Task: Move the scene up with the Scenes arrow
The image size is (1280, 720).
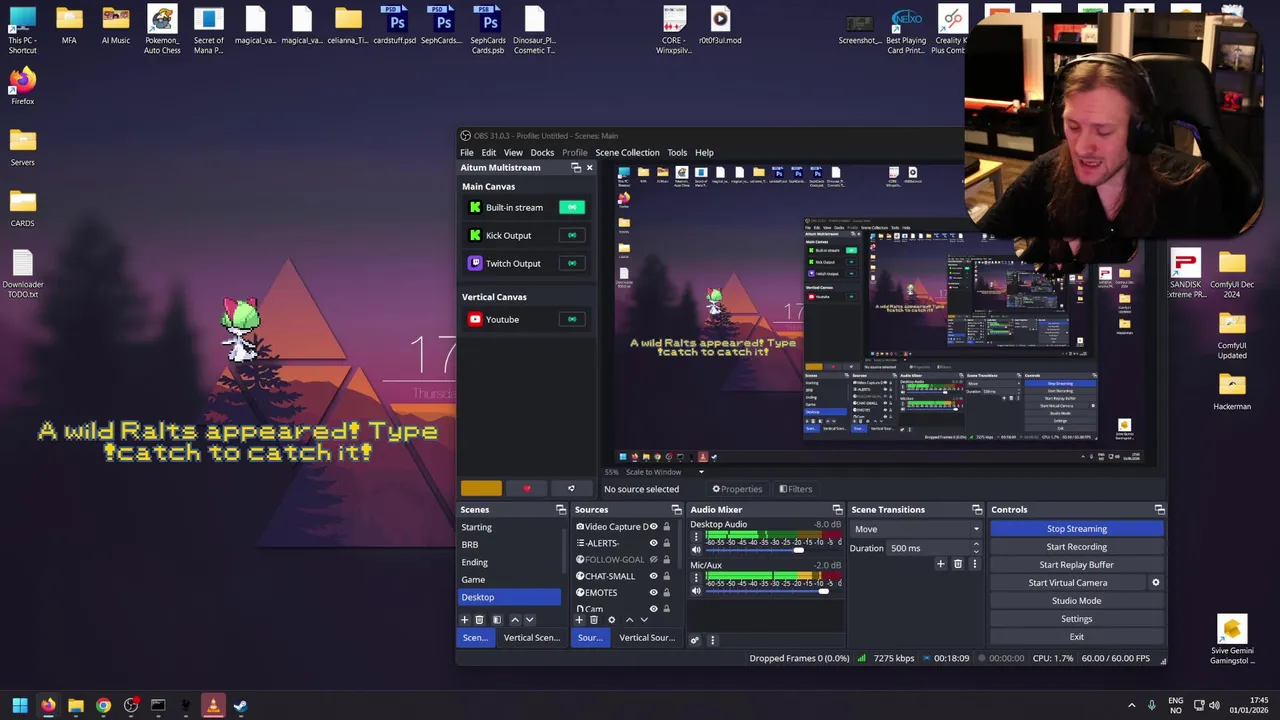Action: (x=515, y=620)
